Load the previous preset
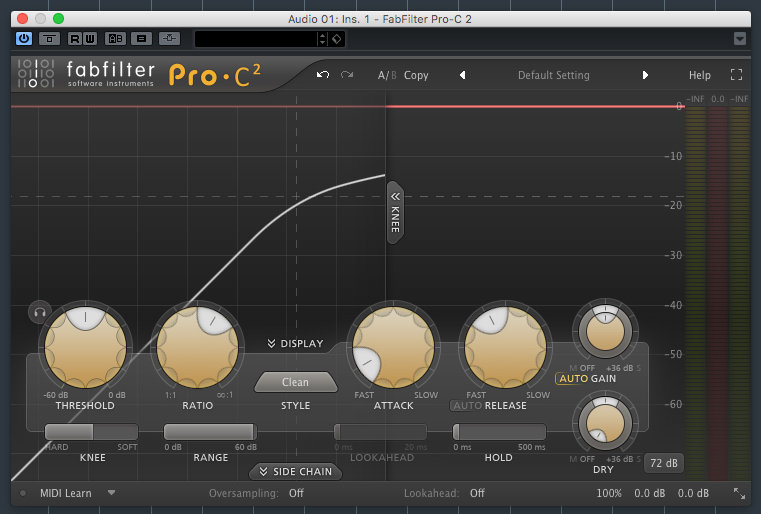 (462, 75)
